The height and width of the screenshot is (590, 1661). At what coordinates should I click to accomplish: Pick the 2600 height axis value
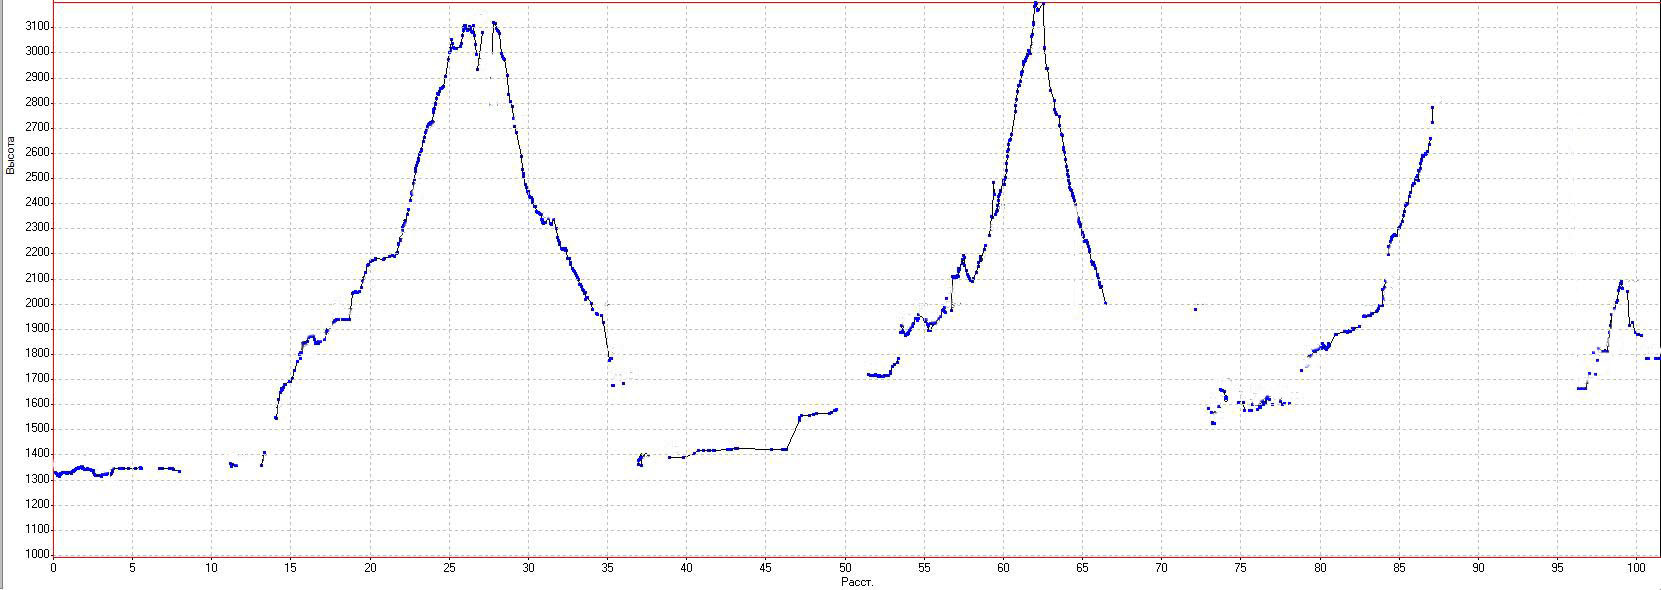click(x=36, y=152)
